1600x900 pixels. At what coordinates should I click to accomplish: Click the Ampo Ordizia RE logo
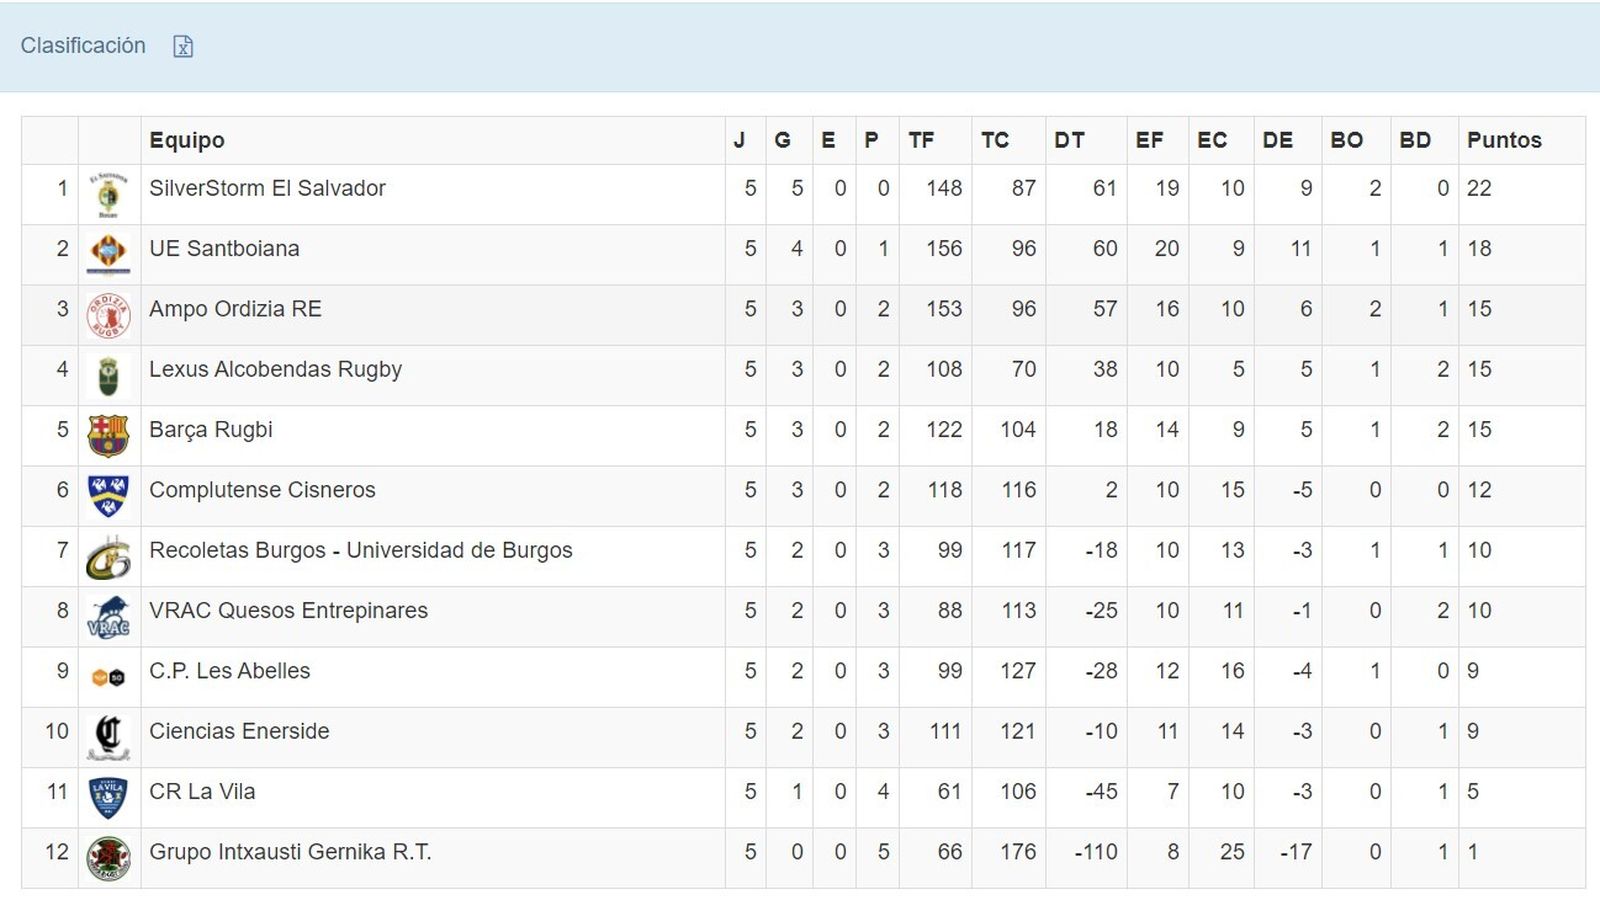point(108,315)
